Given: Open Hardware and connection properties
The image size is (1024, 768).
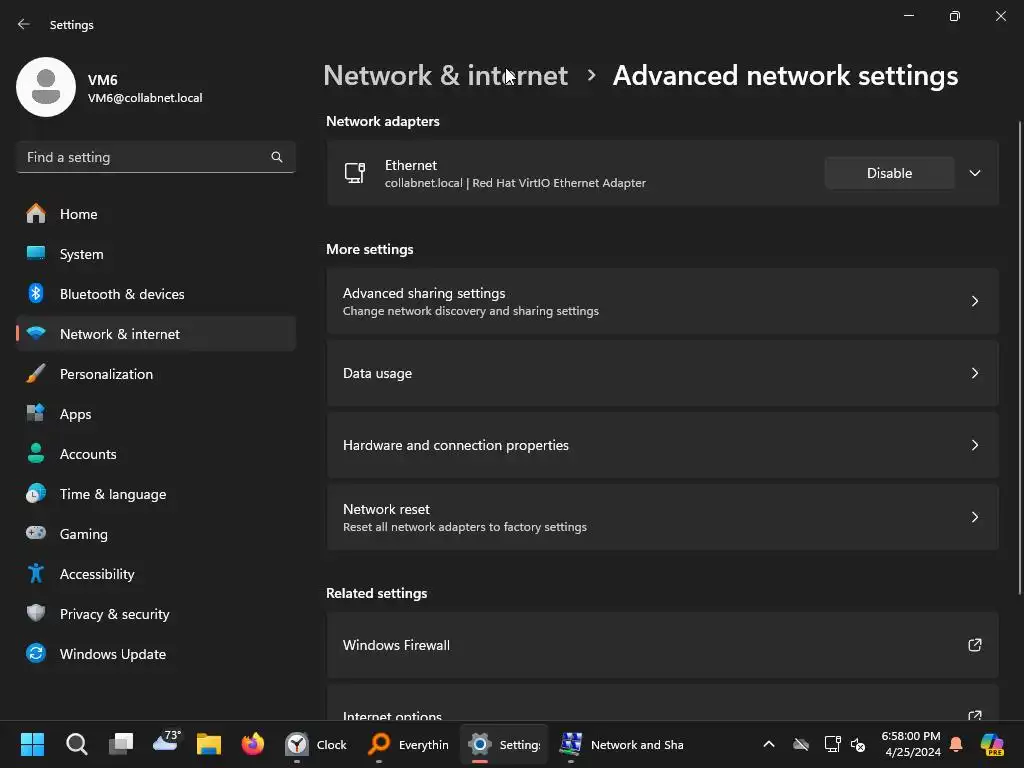Looking at the screenshot, I should (x=662, y=445).
